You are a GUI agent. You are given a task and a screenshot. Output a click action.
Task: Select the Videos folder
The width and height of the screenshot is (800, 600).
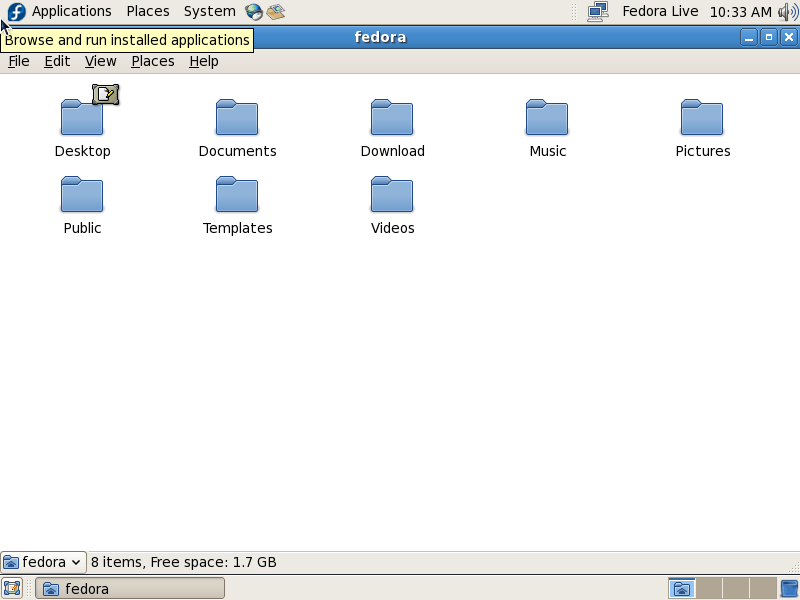click(392, 206)
